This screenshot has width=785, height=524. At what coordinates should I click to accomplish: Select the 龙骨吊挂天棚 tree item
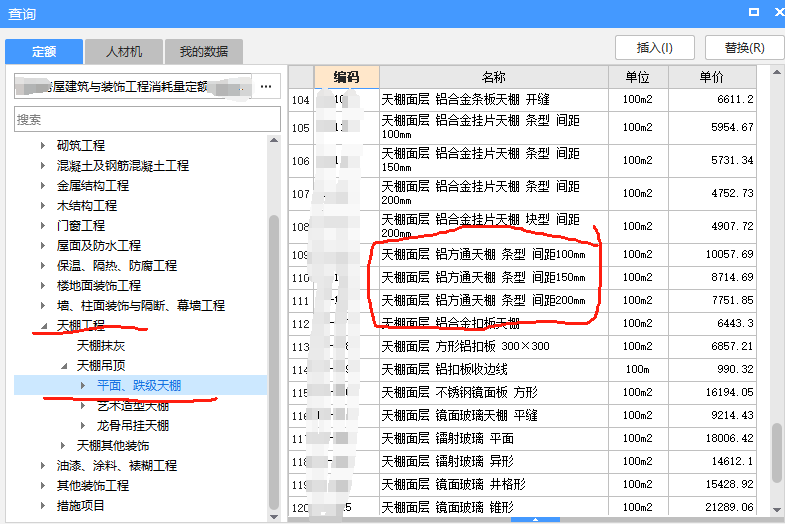pos(133,426)
